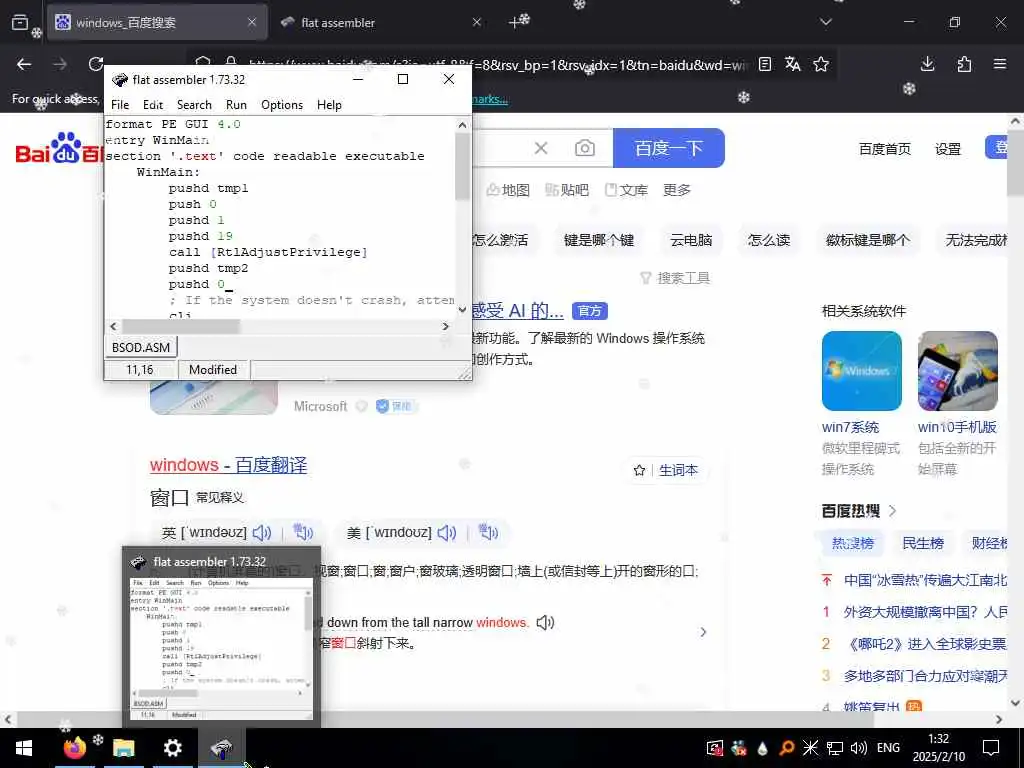The width and height of the screenshot is (1024, 768).
Task: Switch to the 贴吧 search category
Action: (567, 190)
